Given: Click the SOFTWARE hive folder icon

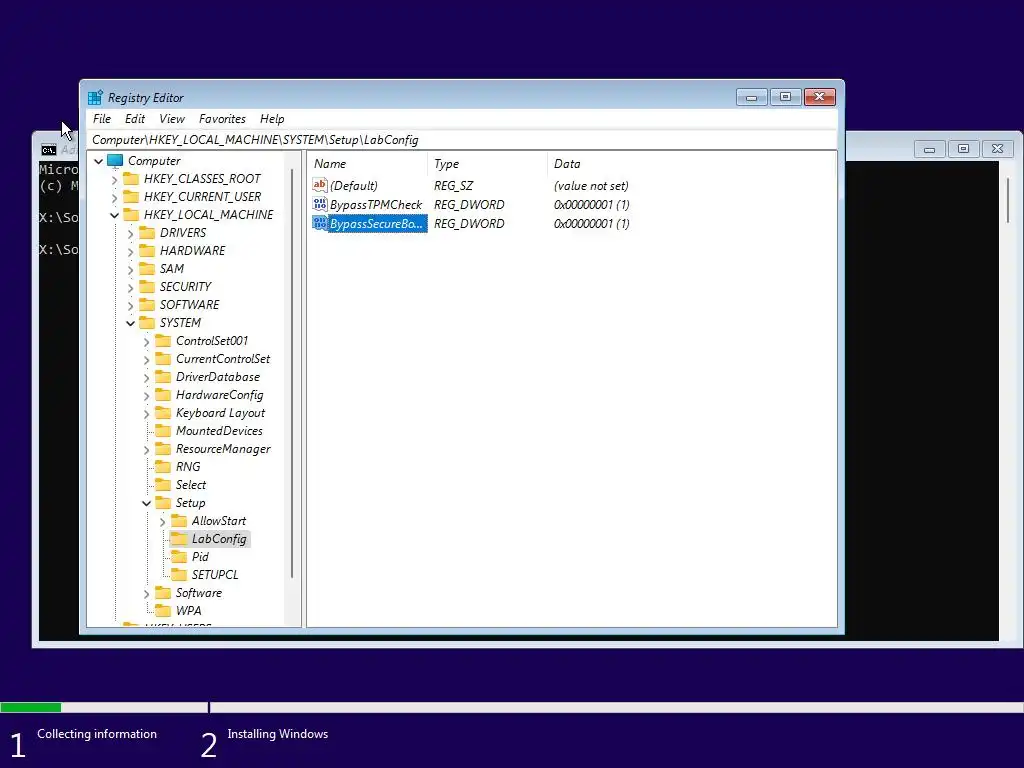Looking at the screenshot, I should [x=148, y=305].
